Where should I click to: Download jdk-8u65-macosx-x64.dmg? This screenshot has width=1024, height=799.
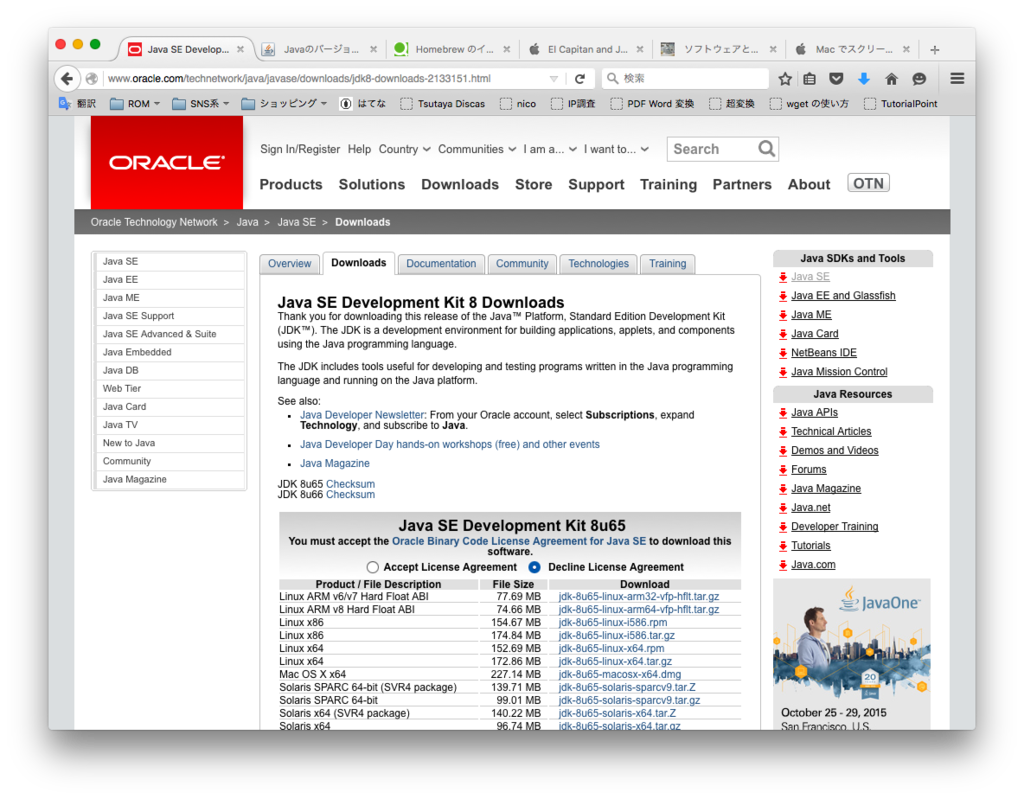pos(619,674)
